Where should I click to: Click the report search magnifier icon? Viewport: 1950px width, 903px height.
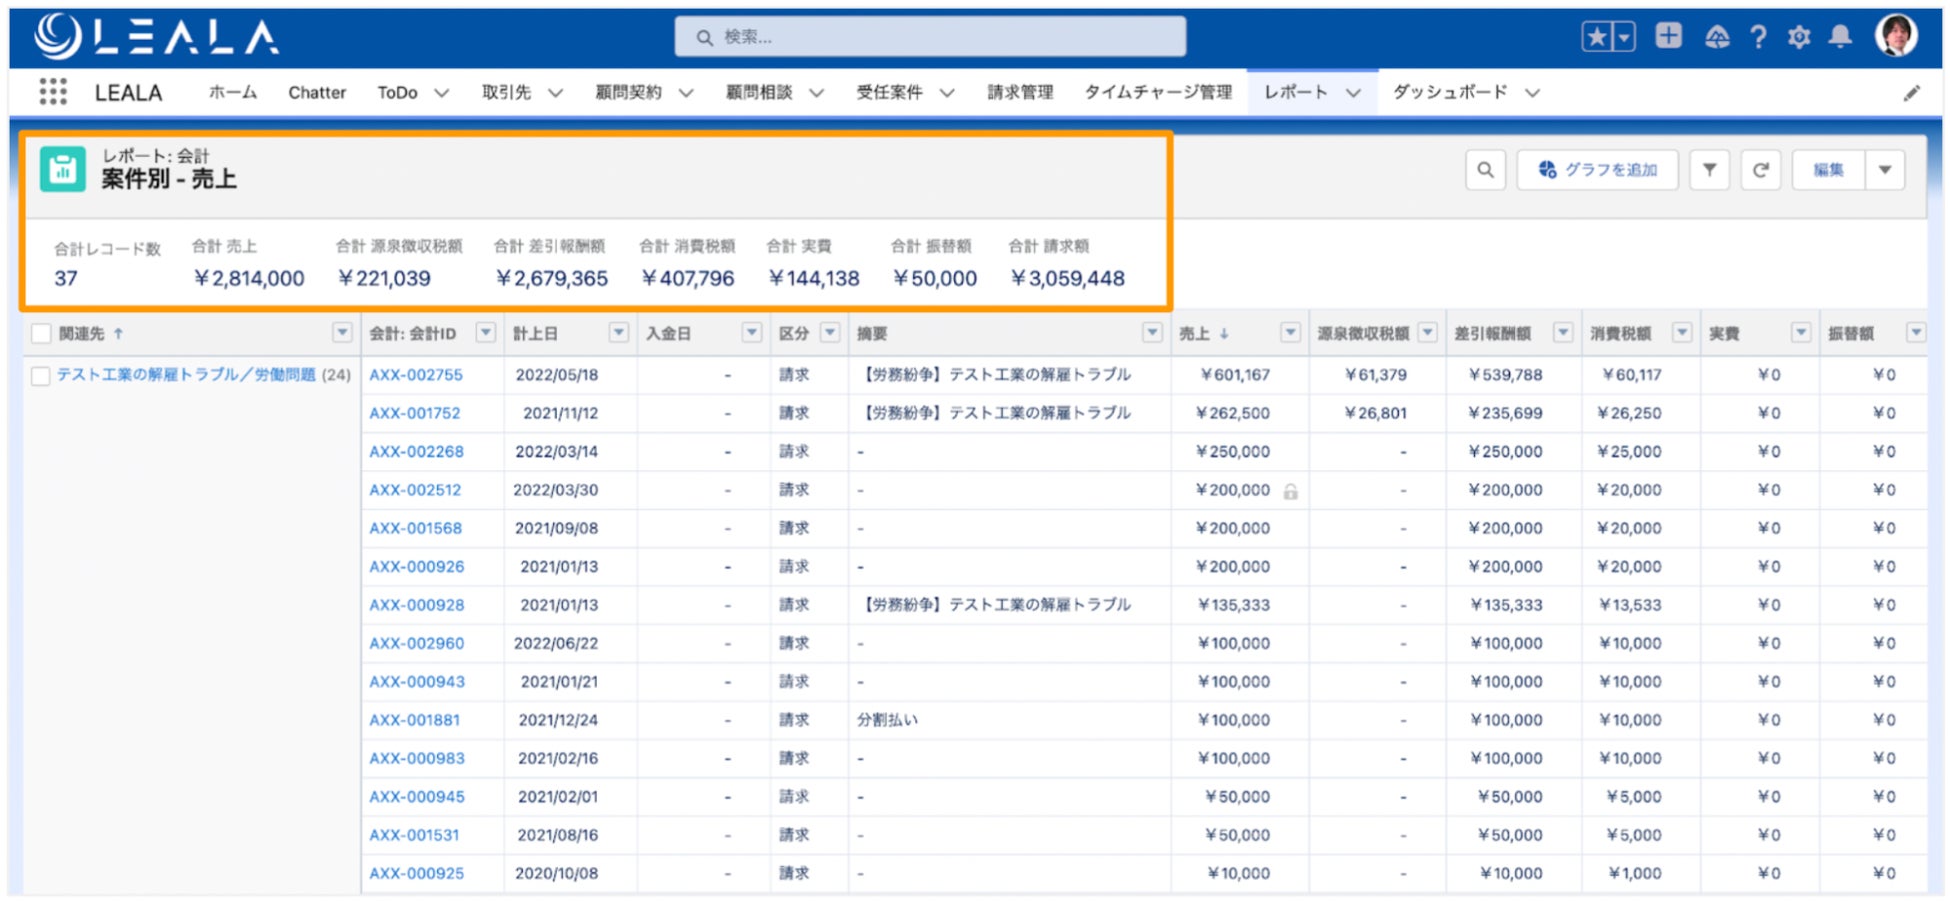(x=1485, y=170)
